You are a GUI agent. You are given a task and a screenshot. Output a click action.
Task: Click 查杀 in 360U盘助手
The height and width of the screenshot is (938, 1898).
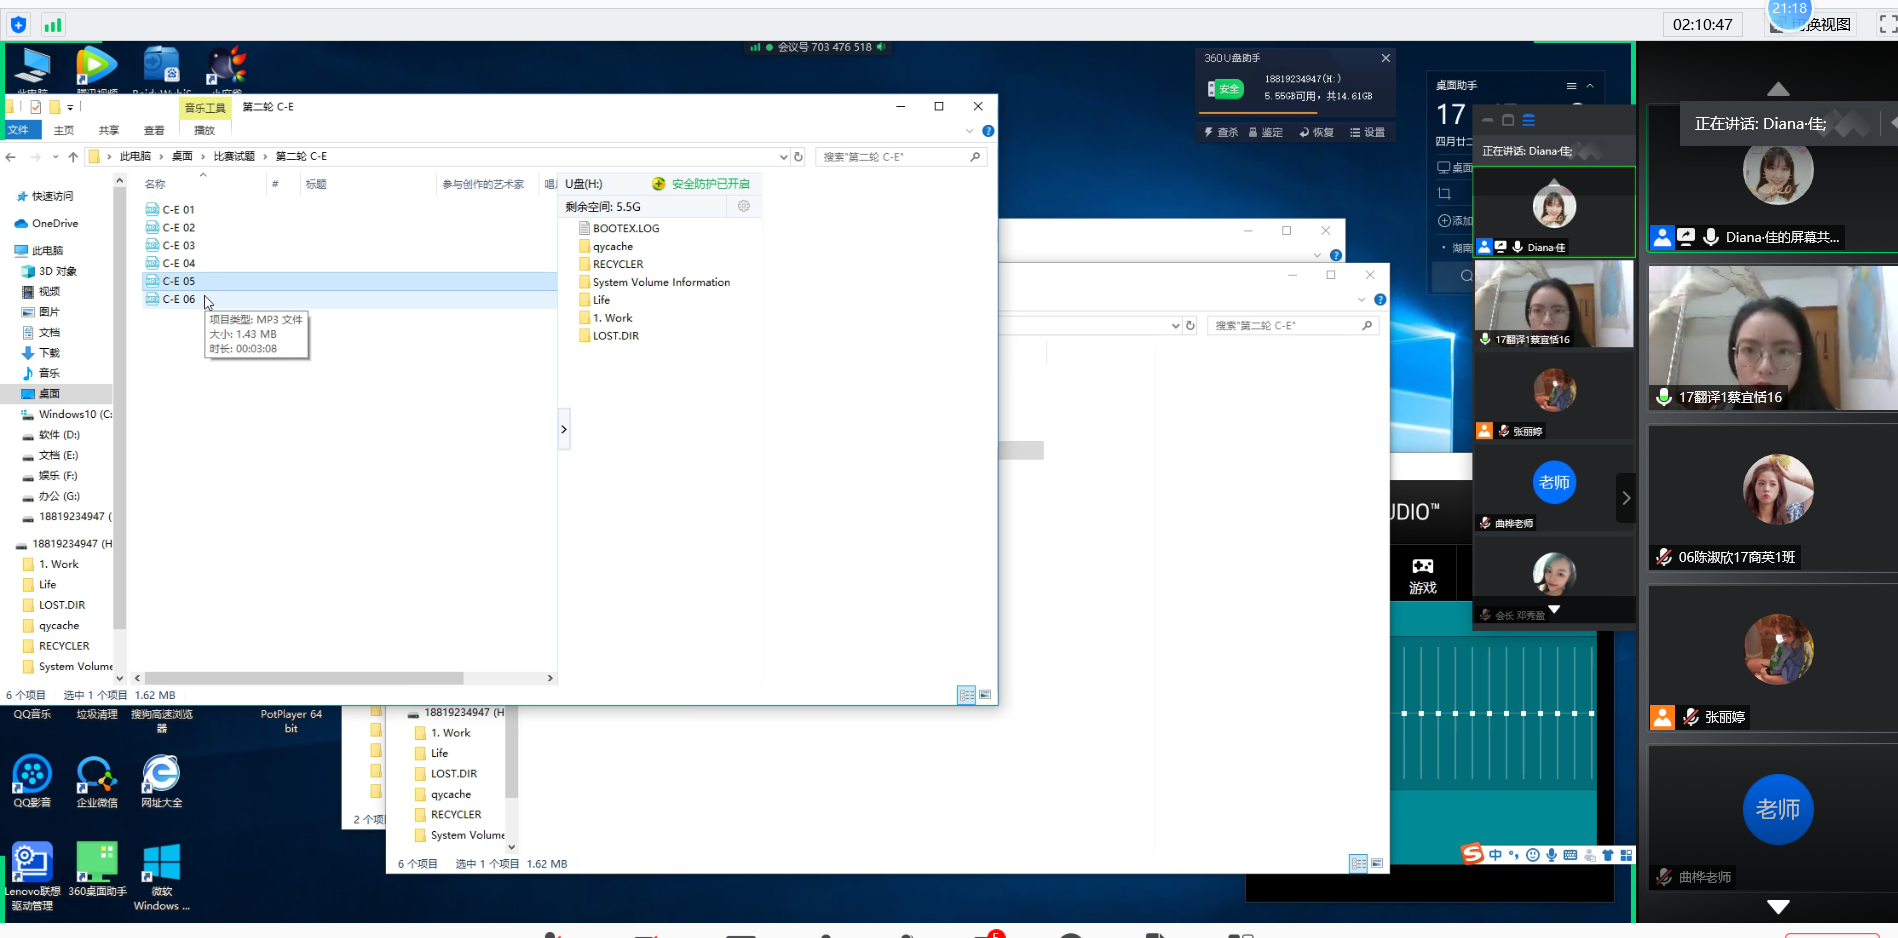(x=1221, y=132)
